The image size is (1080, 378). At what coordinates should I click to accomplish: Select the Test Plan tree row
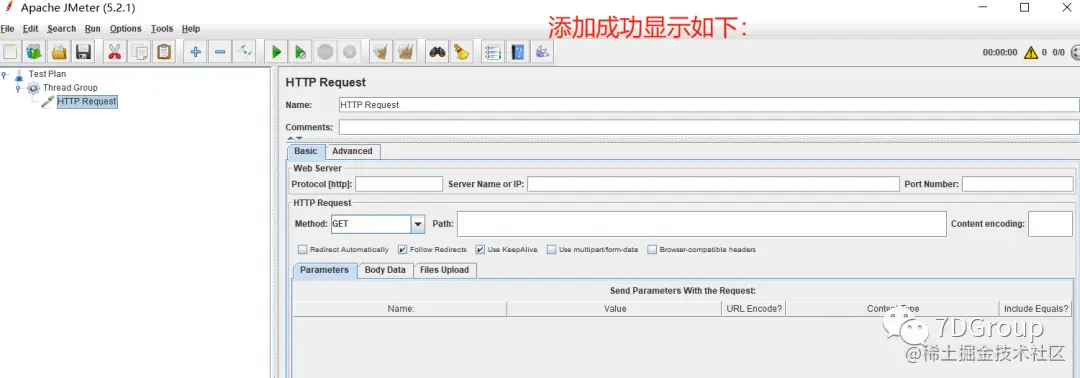[48, 74]
